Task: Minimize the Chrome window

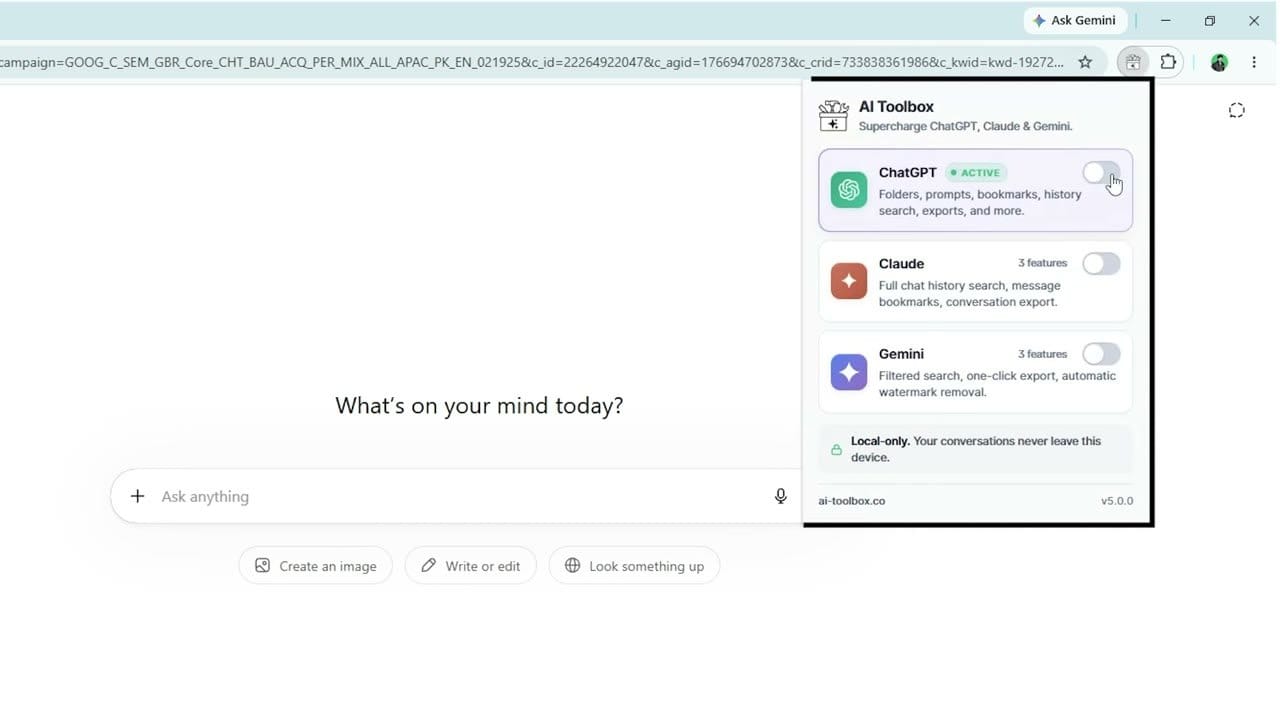Action: 1165,20
